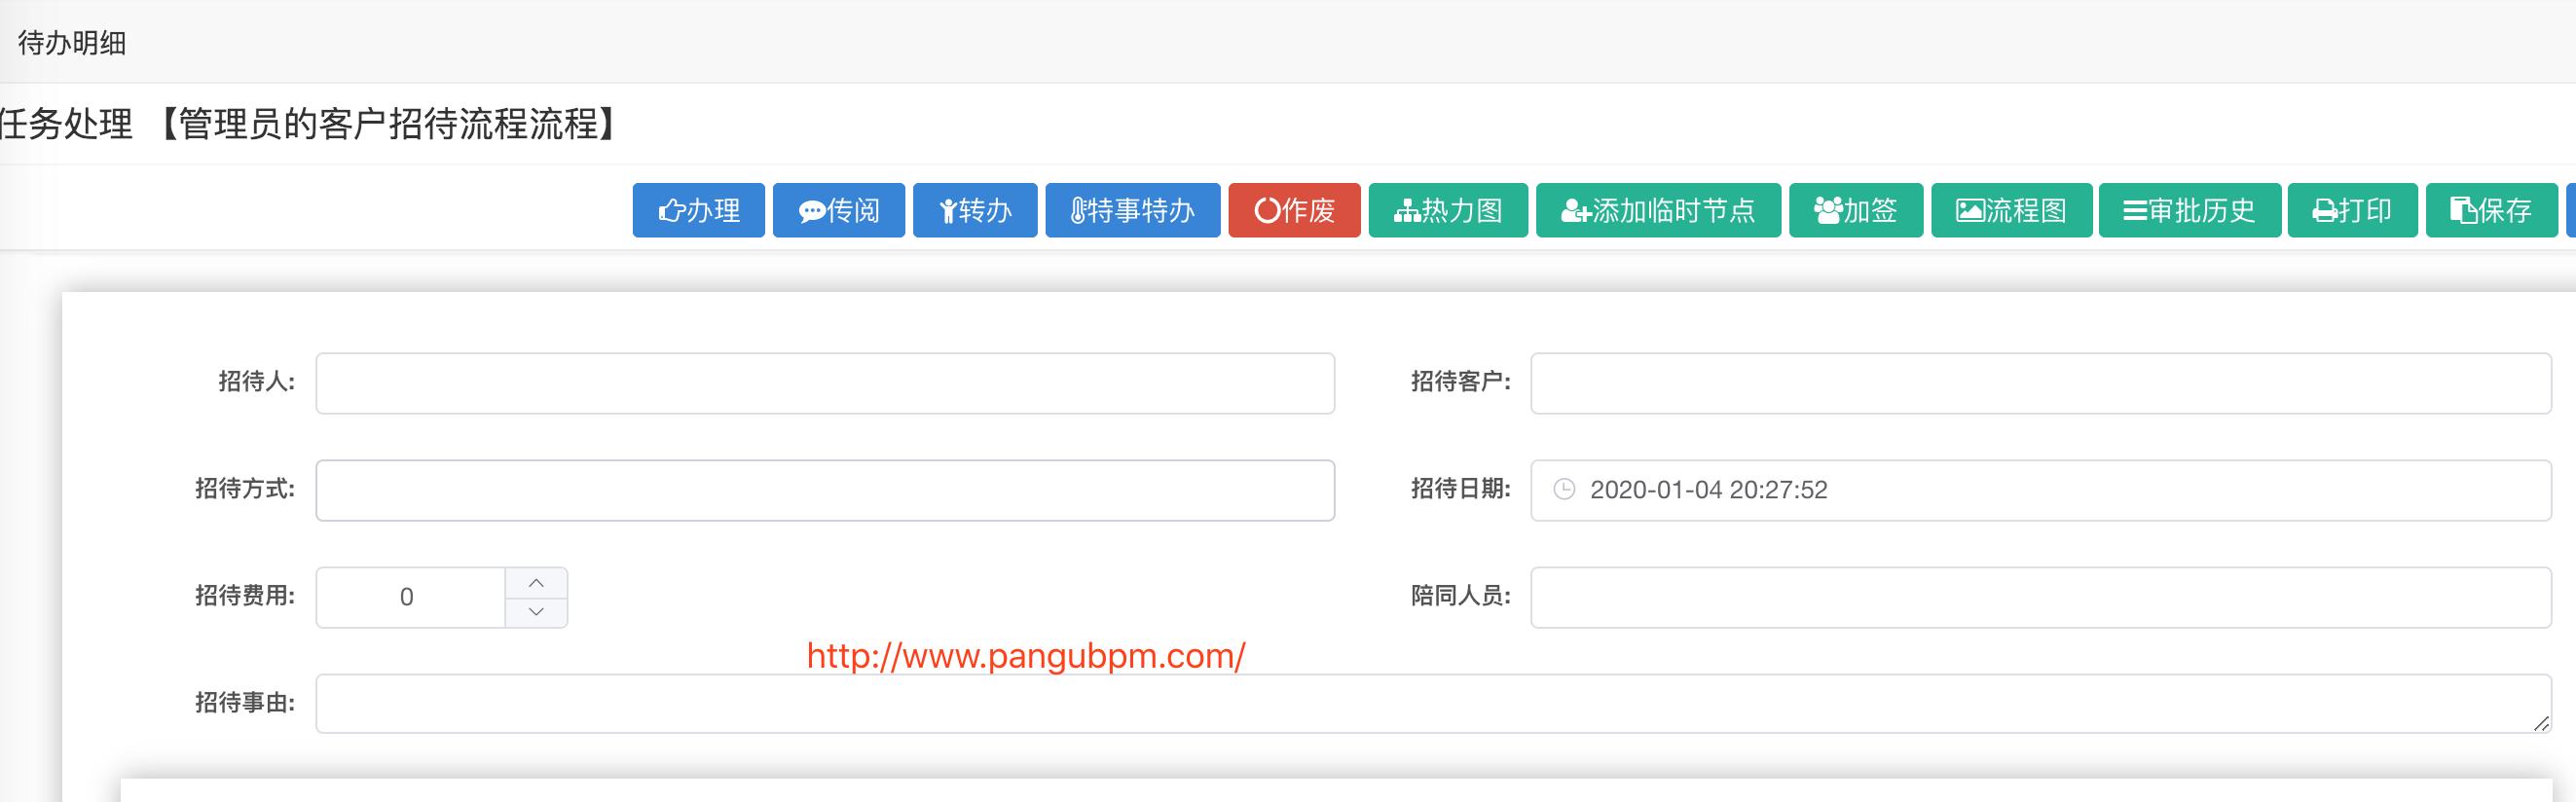Open the 流程图 flowchart view
This screenshot has height=802, width=2576.
[2011, 210]
